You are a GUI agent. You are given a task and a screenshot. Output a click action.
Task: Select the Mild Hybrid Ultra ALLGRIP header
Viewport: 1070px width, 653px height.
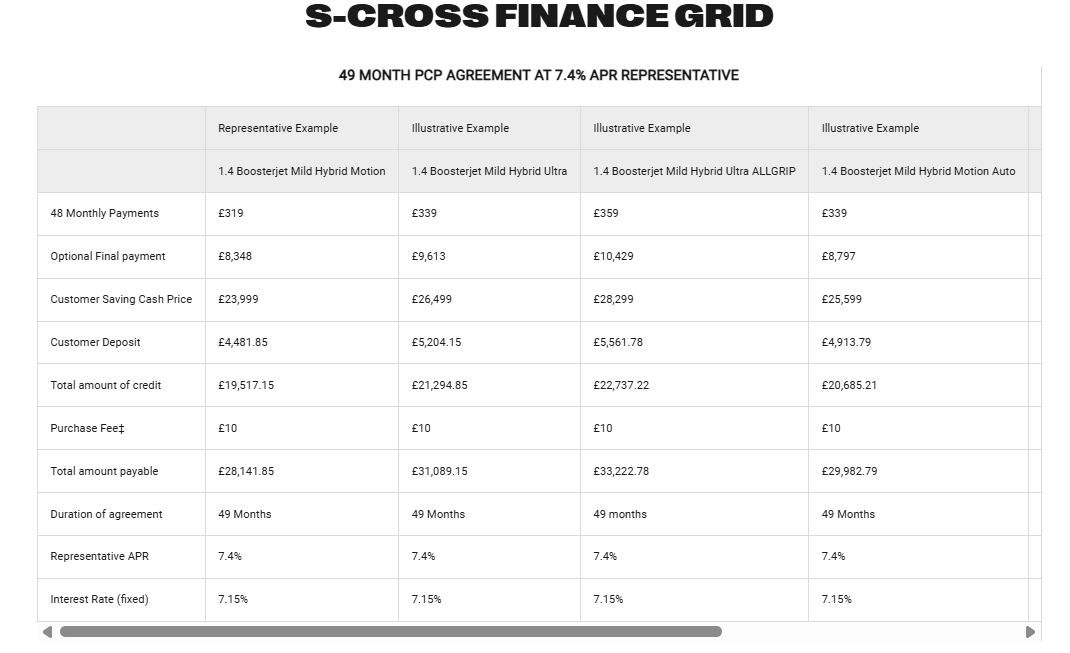[694, 171]
